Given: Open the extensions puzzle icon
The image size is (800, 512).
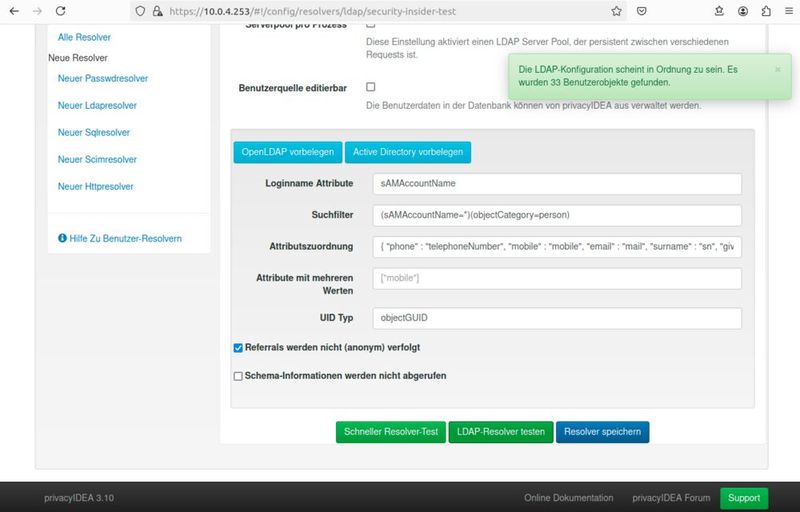Looking at the screenshot, I should pyautogui.click(x=766, y=11).
